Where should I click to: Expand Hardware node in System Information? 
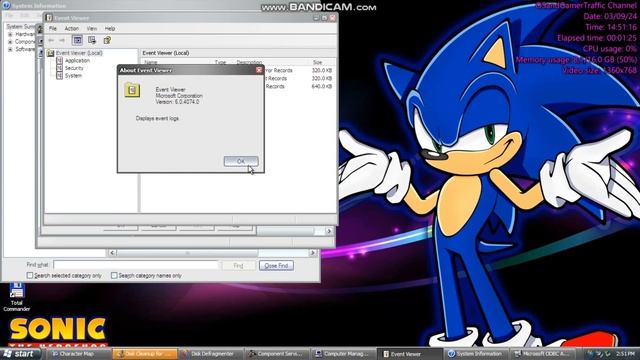pyautogui.click(x=10, y=34)
